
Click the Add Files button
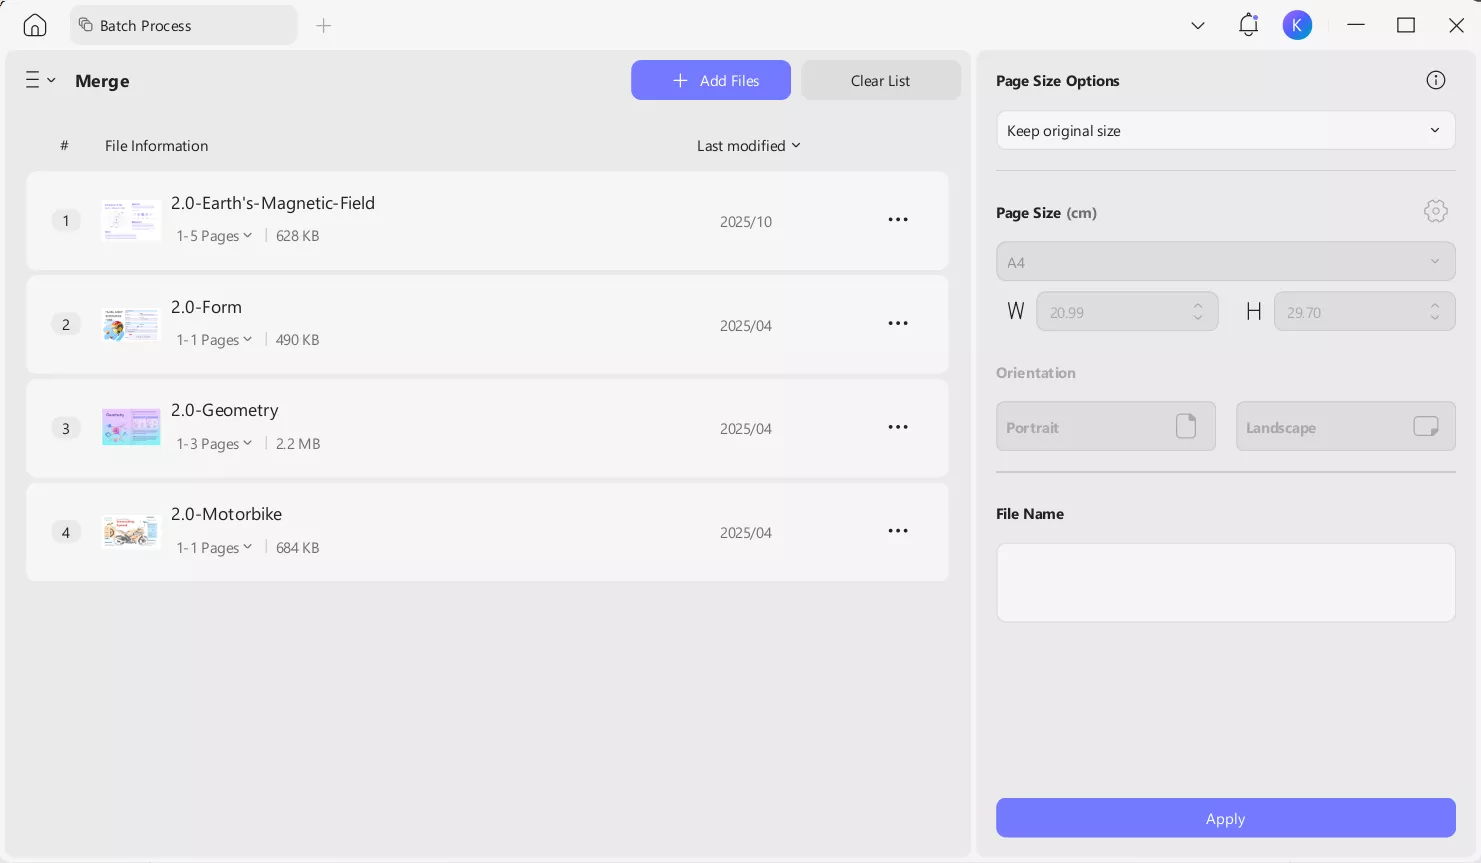(x=710, y=80)
